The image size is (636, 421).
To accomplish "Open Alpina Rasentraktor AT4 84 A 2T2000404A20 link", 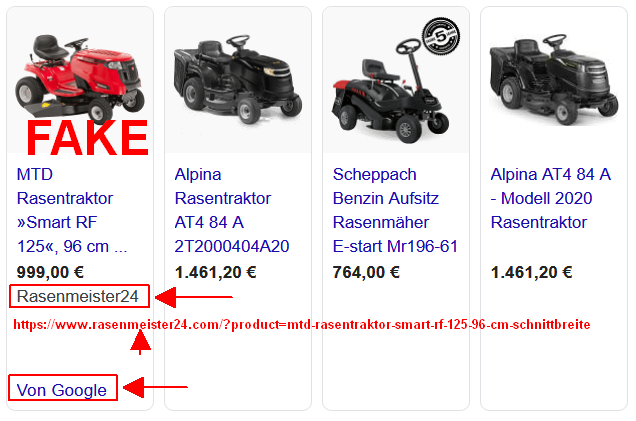I will [x=232, y=210].
